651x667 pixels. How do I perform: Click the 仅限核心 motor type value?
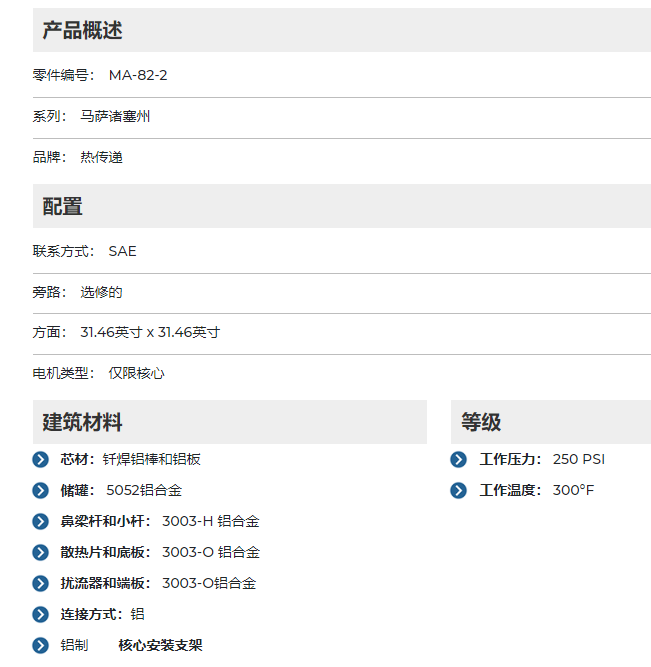point(136,373)
